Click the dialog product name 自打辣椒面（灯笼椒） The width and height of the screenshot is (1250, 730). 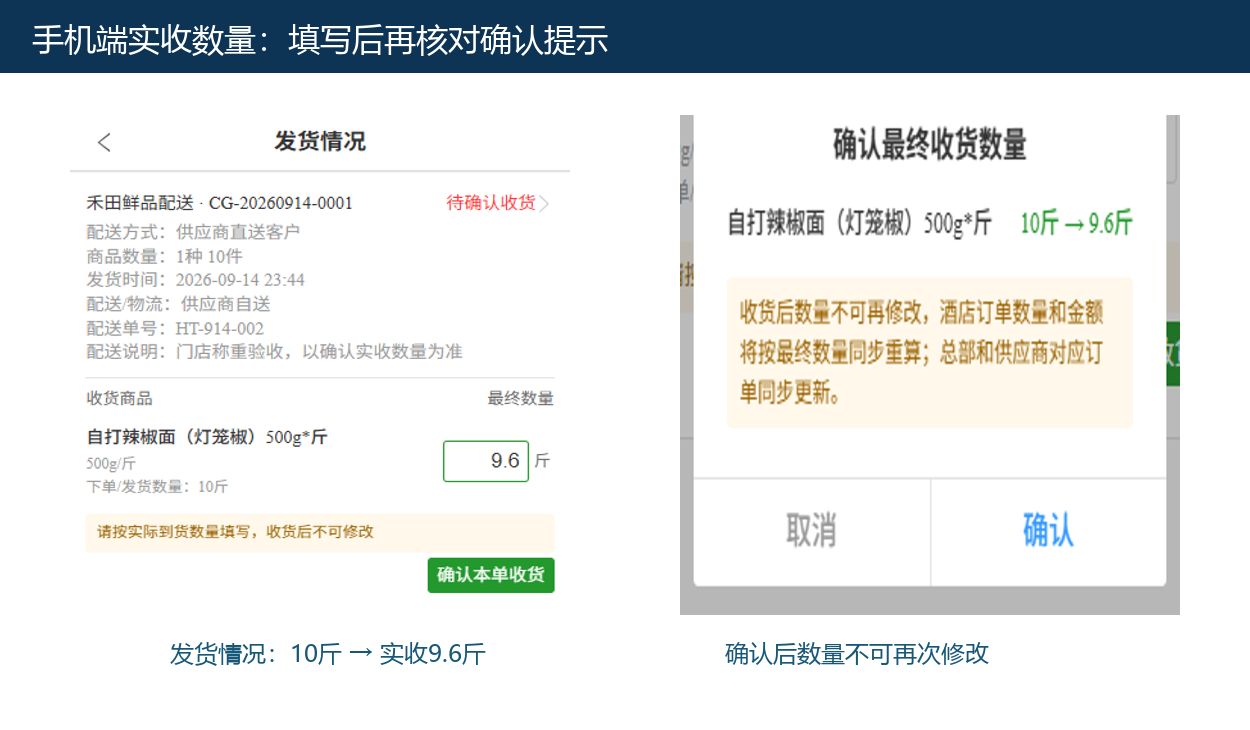(859, 223)
